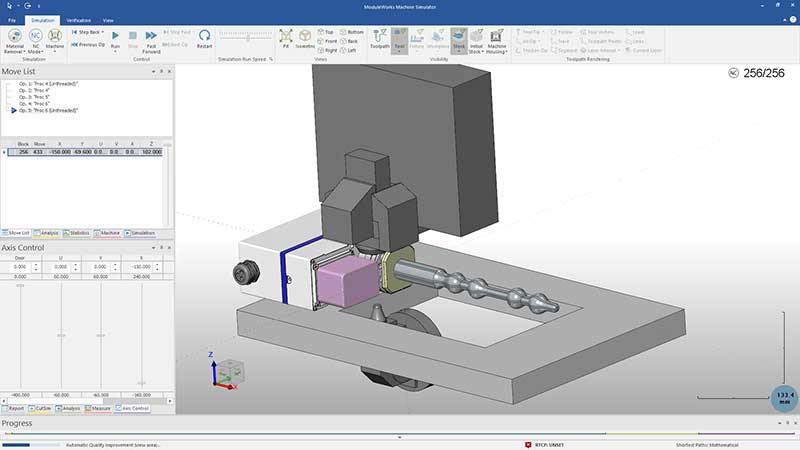Toggle Tool visibility in the ribbon
The image size is (800, 450).
(400, 38)
